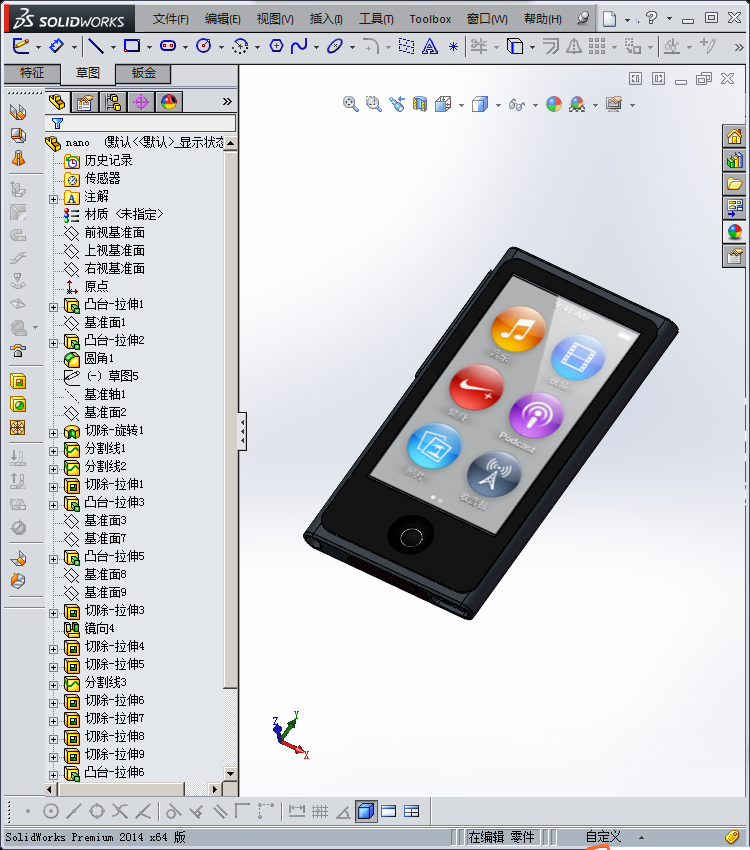Open the Rectangle tool dropdown arrow

149,47
